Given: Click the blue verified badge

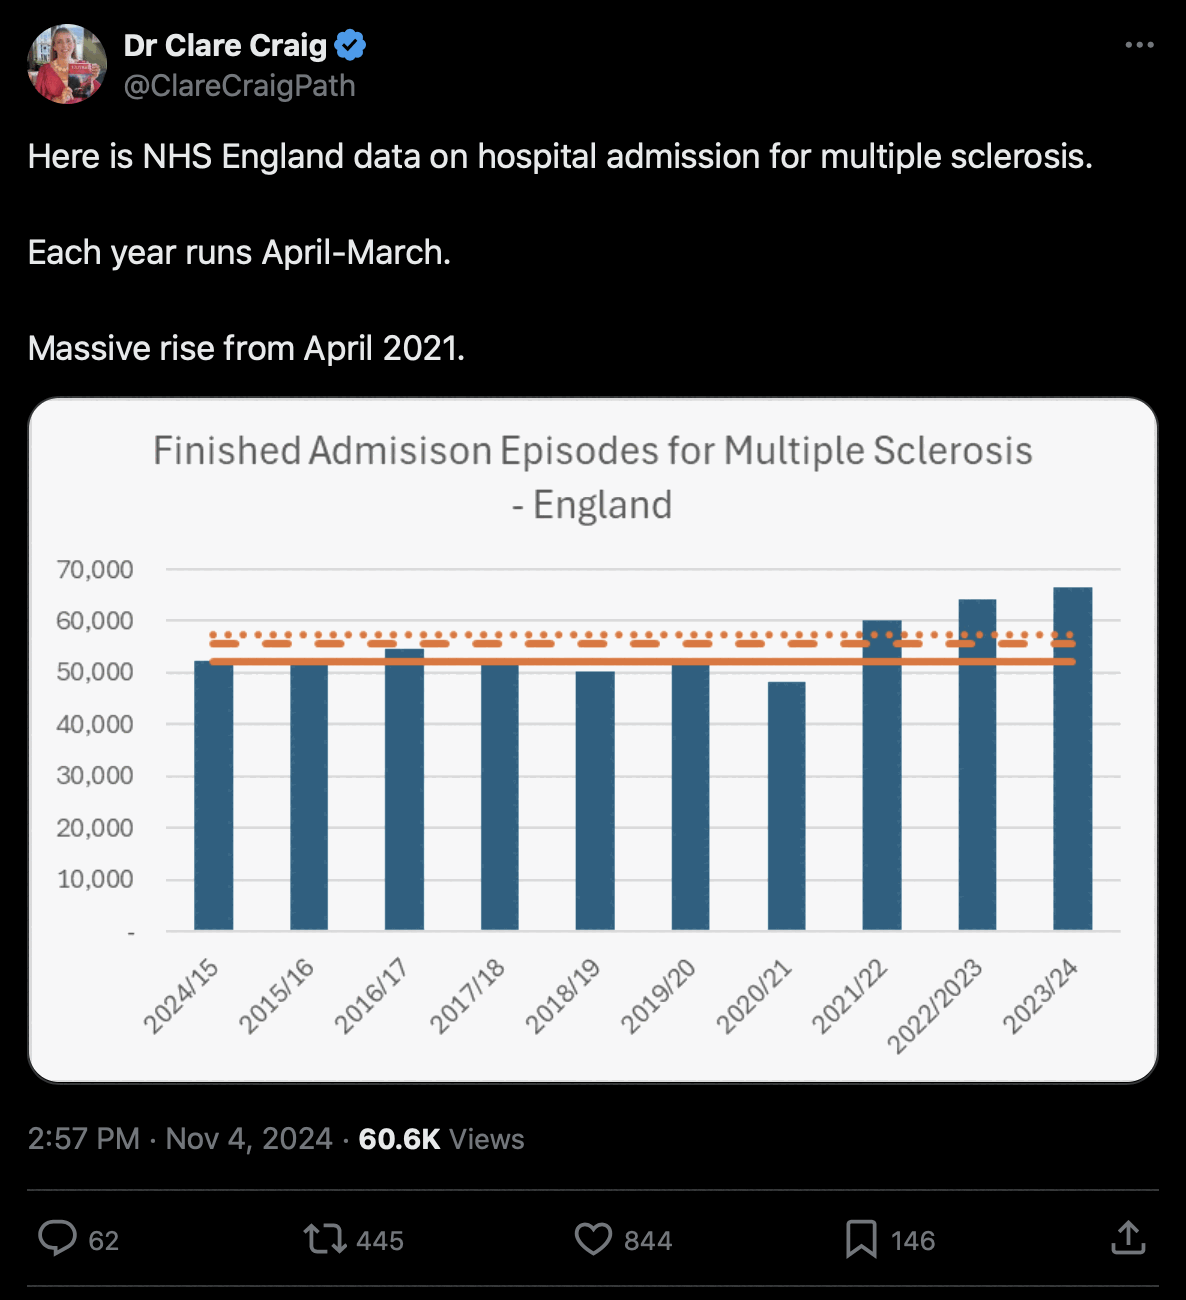Looking at the screenshot, I should 350,45.
